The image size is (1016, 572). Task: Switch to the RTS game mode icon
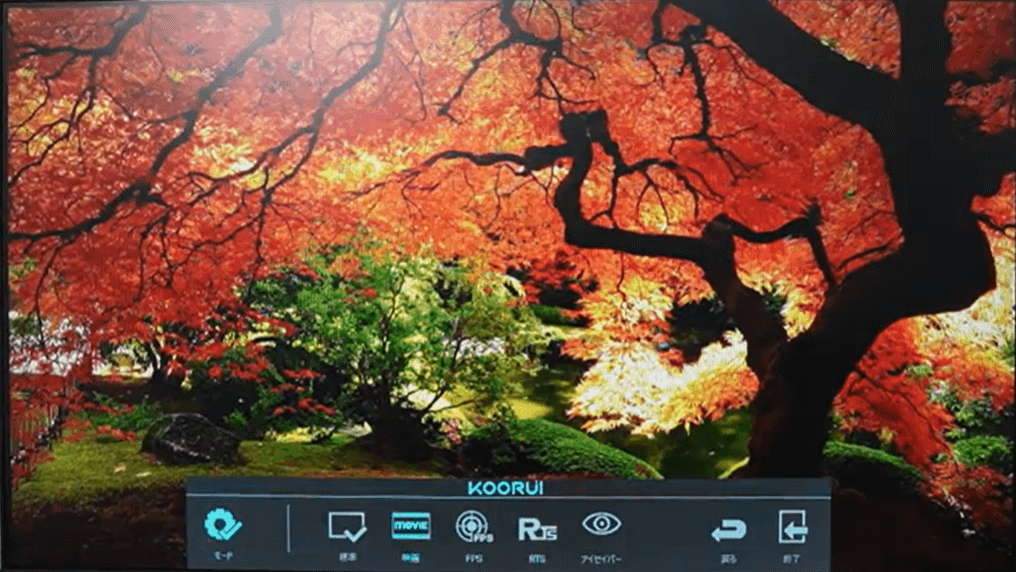pos(537,529)
